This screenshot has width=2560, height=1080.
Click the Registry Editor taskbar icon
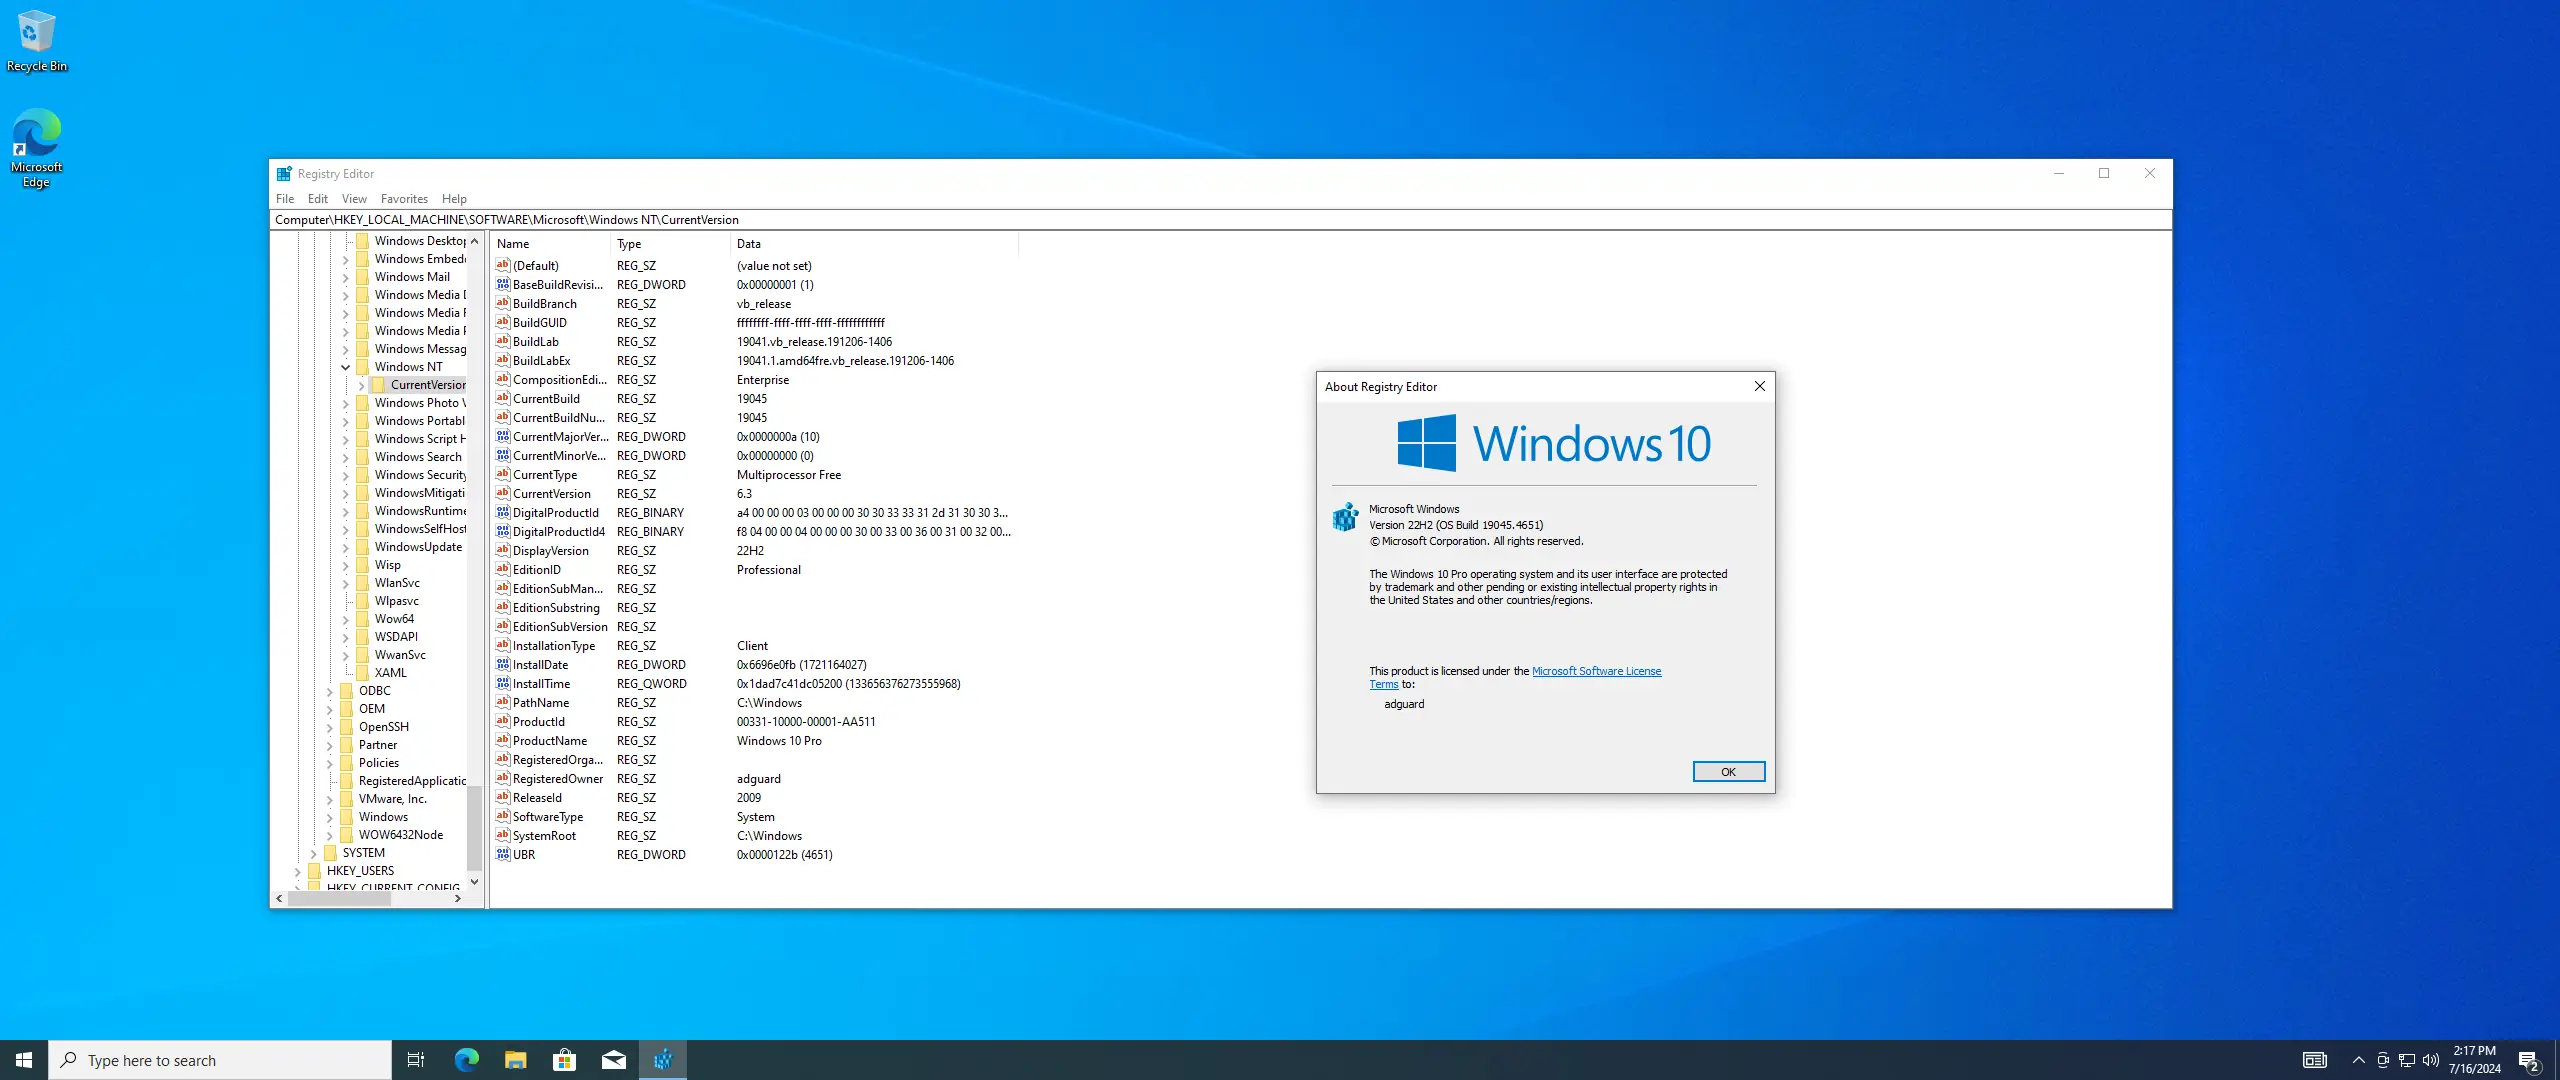pos(662,1060)
